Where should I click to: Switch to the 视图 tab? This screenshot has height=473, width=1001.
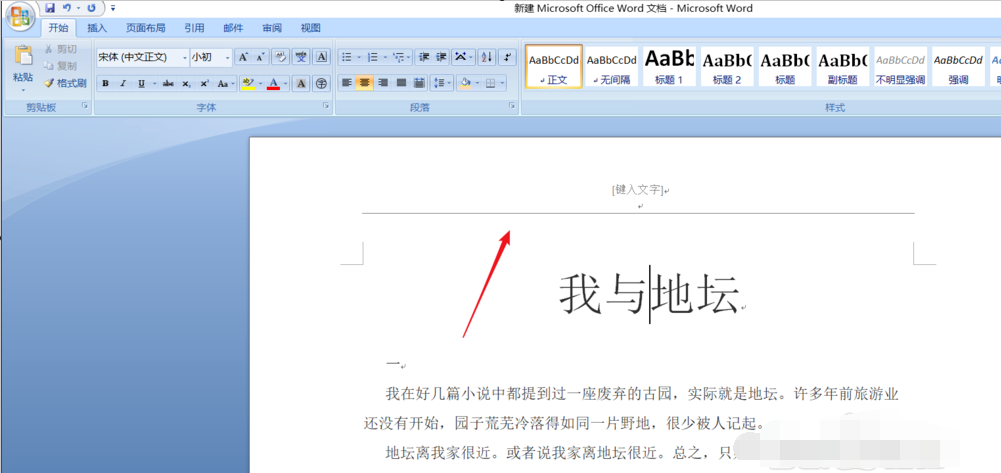311,27
